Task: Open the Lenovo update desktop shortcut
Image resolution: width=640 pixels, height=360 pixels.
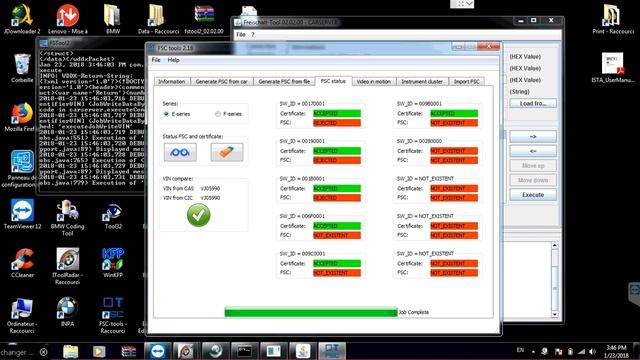Action: pyautogui.click(x=68, y=19)
